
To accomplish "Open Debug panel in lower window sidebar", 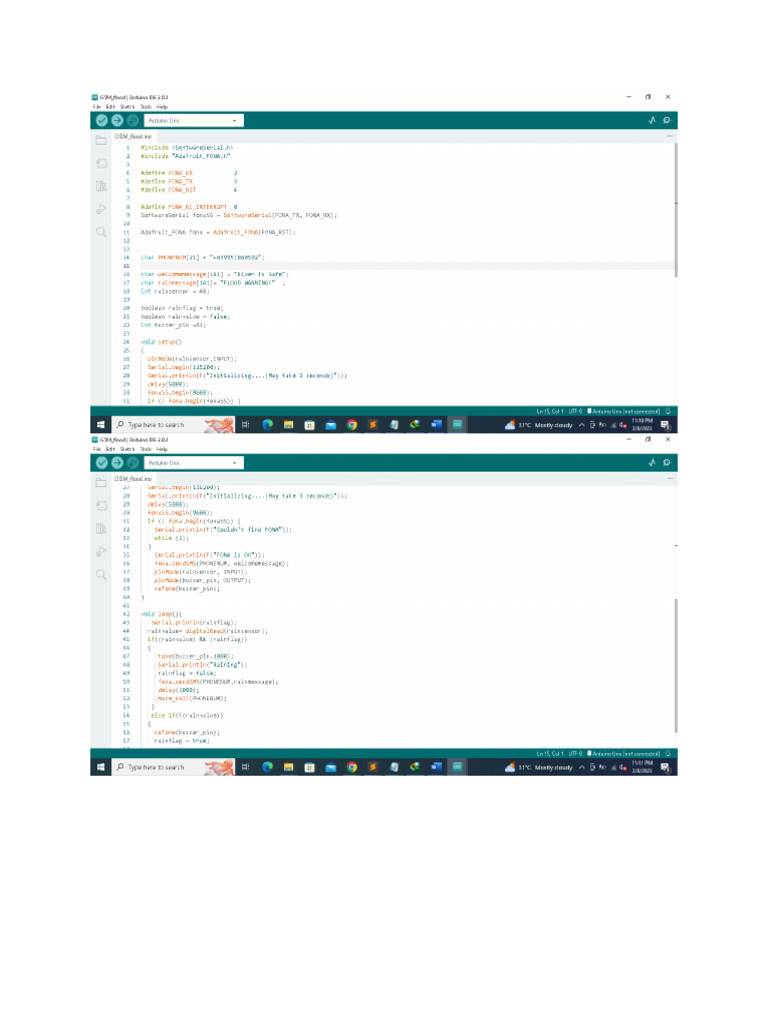I will pyautogui.click(x=101, y=551).
